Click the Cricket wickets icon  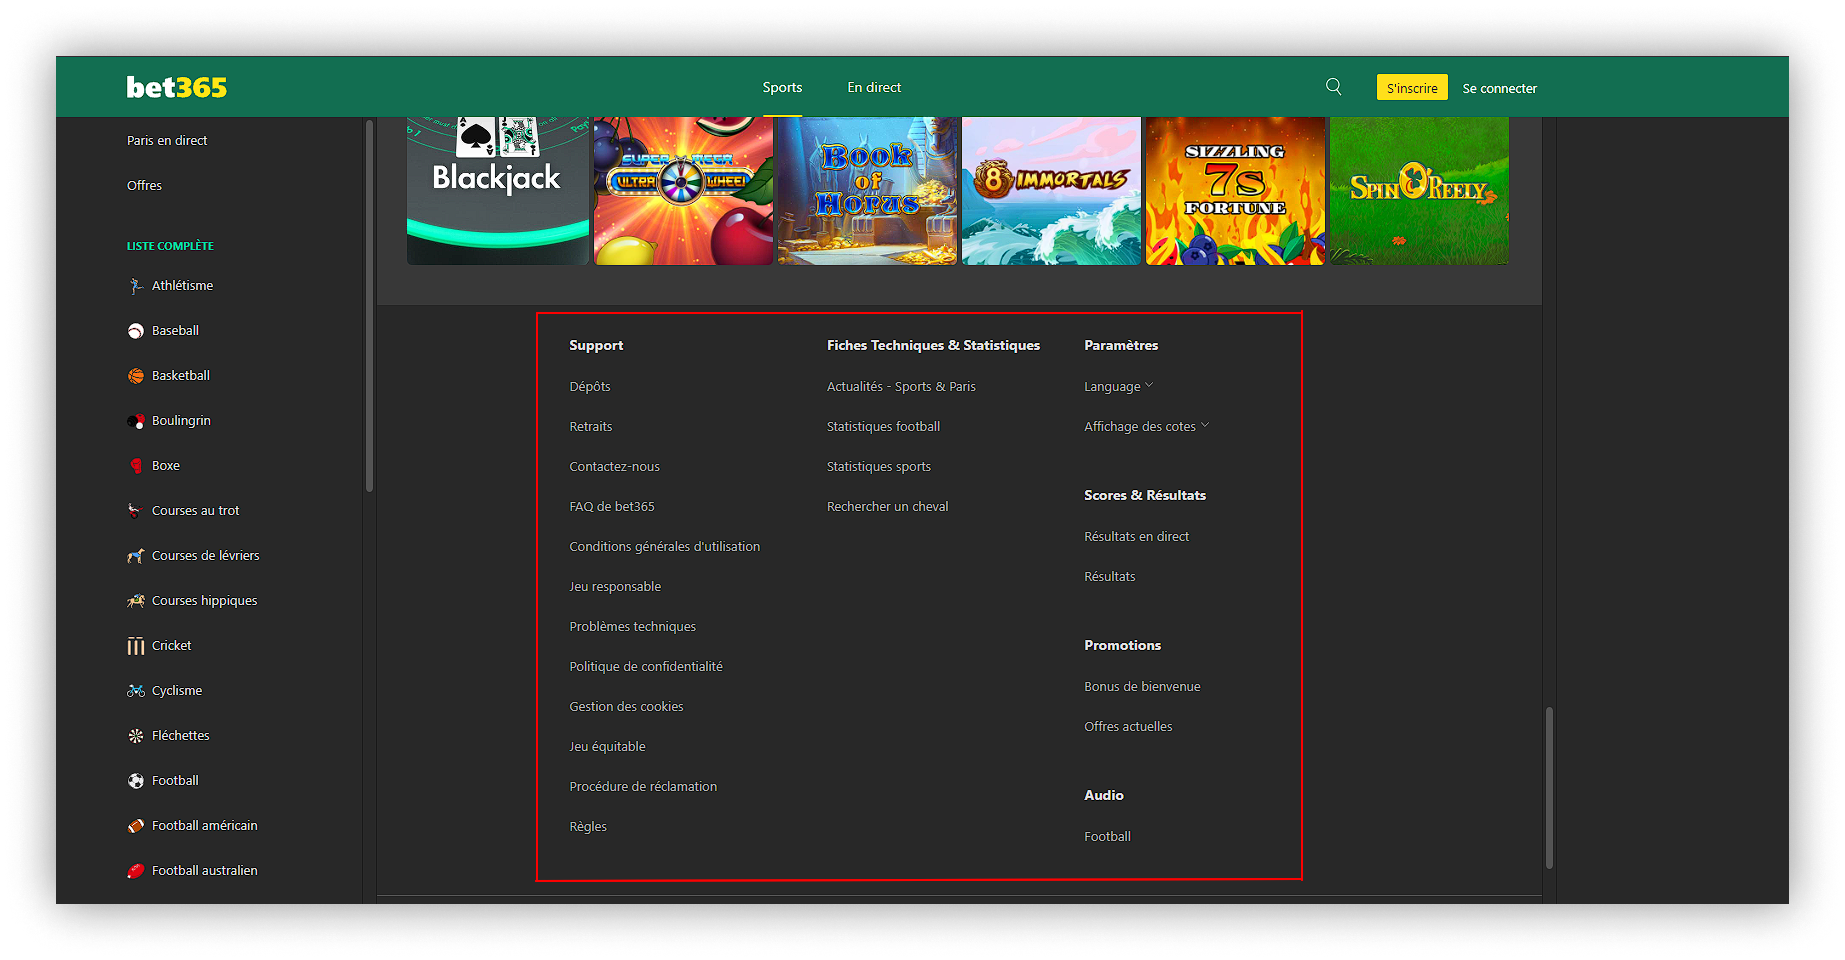(136, 646)
